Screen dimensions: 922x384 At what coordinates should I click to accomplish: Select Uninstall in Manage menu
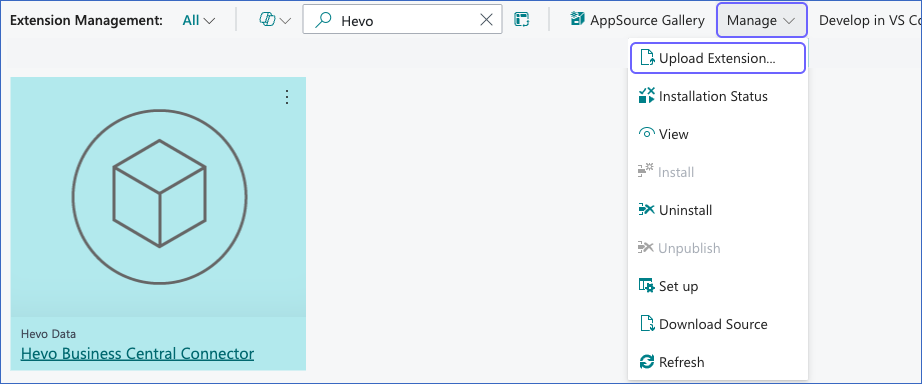717,210
